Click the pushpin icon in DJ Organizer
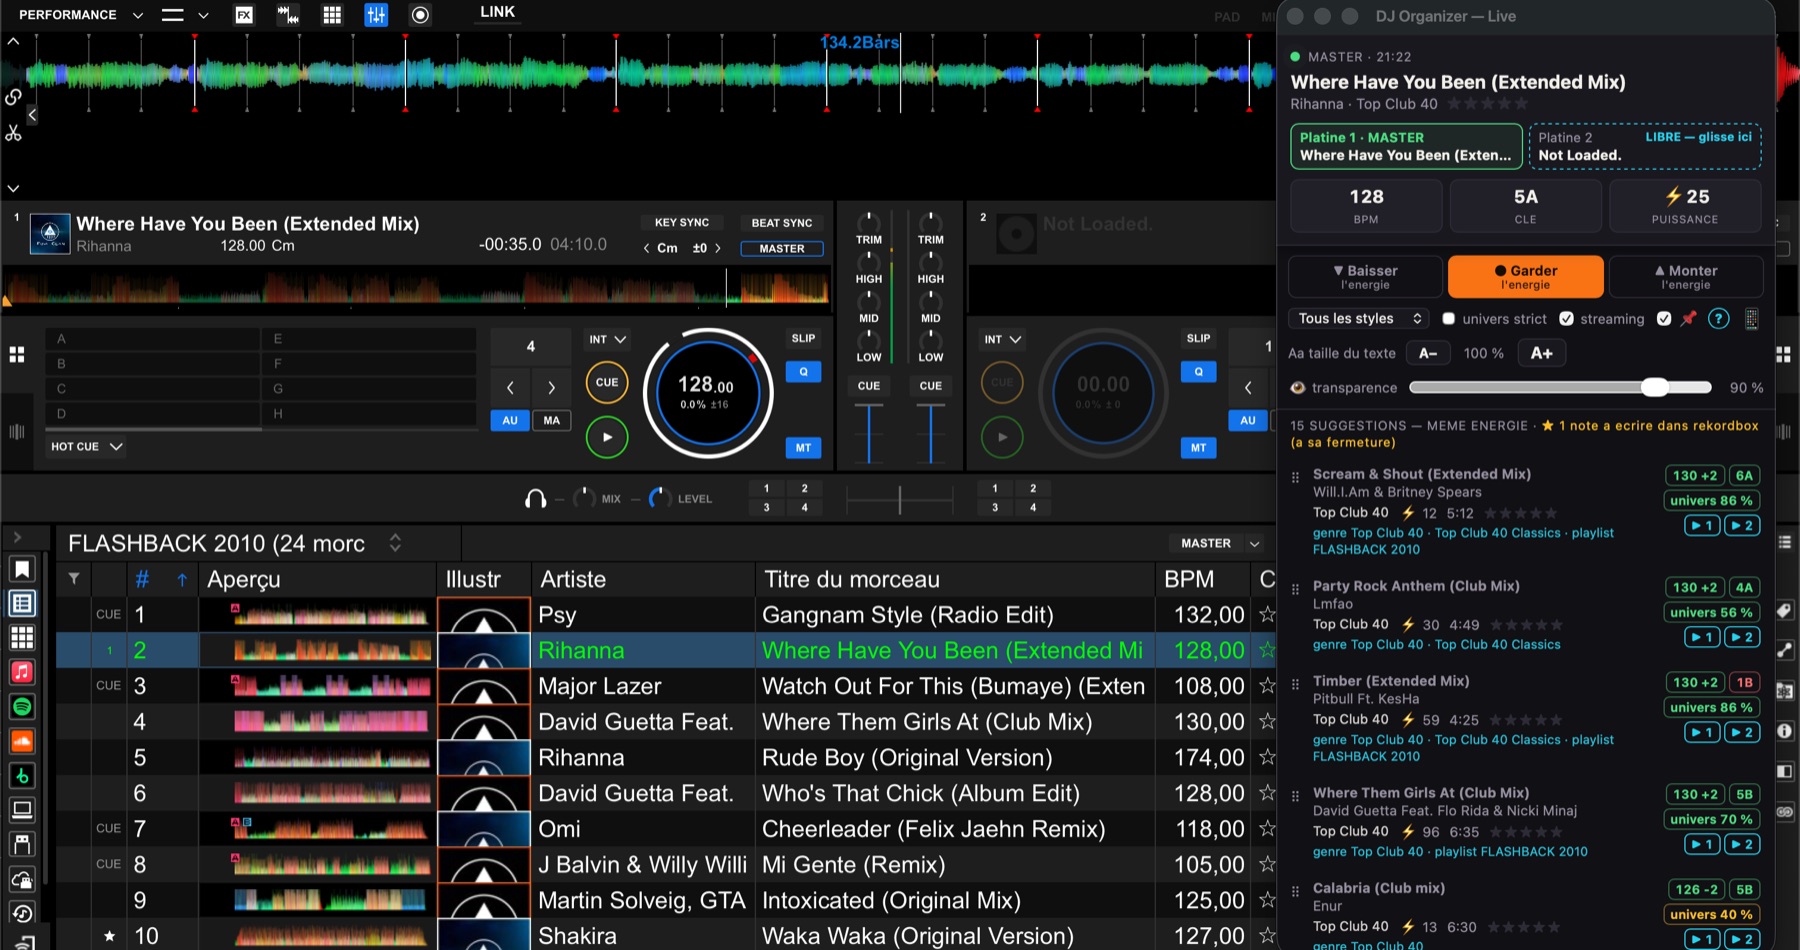The width and height of the screenshot is (1800, 950). tap(1689, 319)
